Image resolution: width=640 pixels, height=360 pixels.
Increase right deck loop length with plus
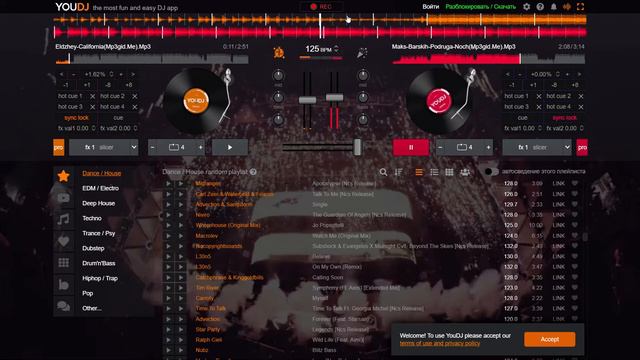point(488,147)
